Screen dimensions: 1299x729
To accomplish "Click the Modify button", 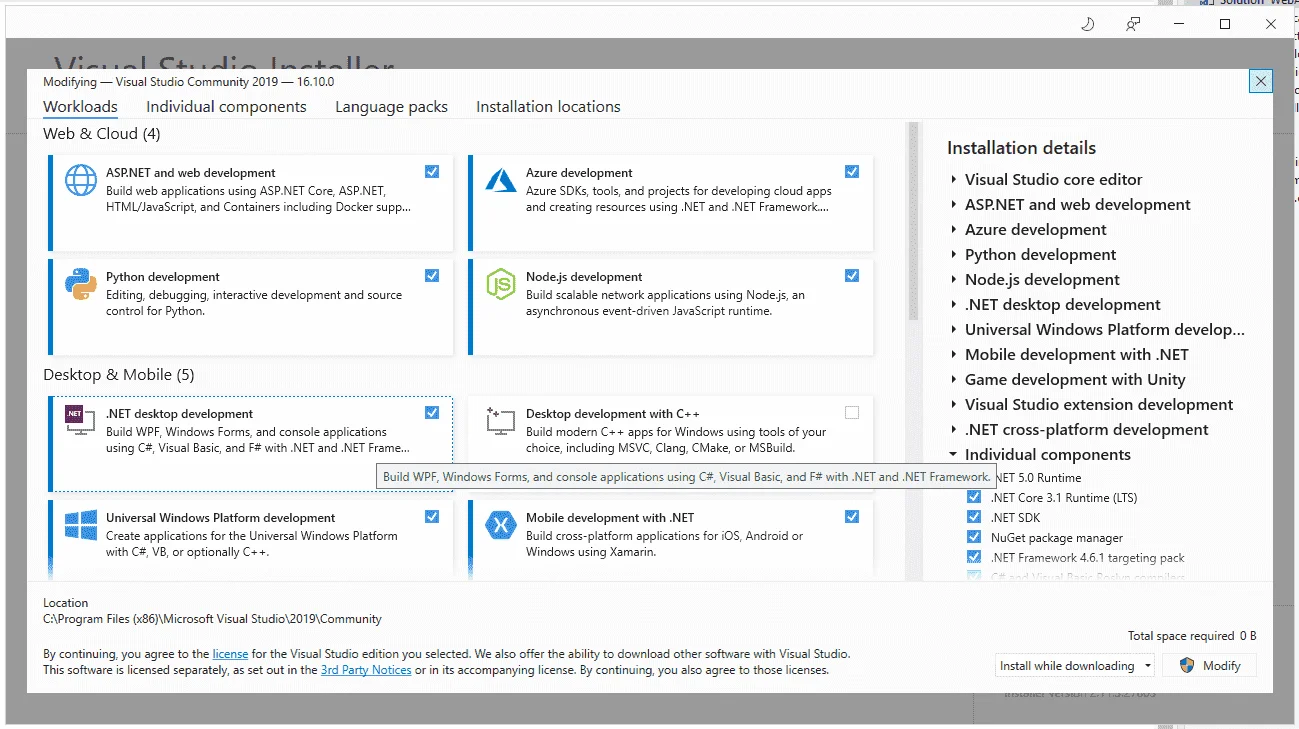I will (1211, 665).
